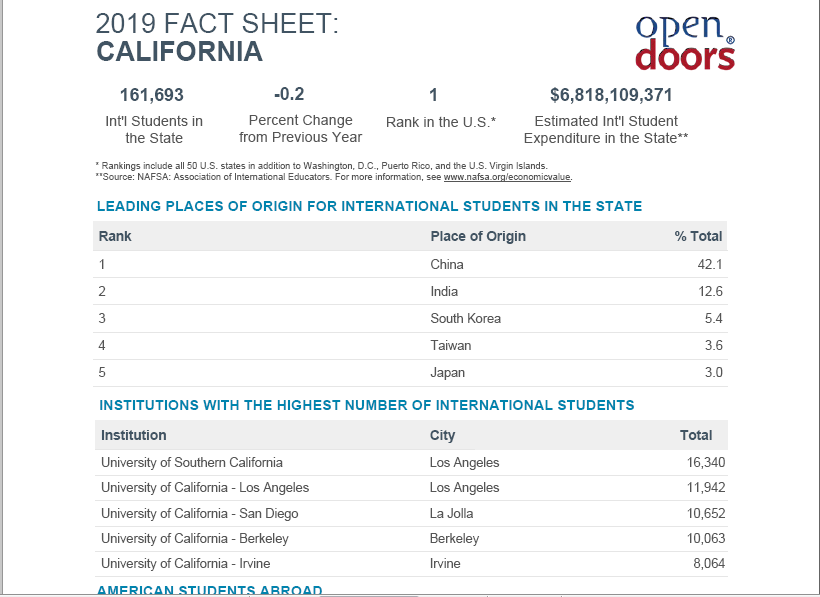The width and height of the screenshot is (820, 597).
Task: Click the % Total column header
Action: pyautogui.click(x=698, y=236)
